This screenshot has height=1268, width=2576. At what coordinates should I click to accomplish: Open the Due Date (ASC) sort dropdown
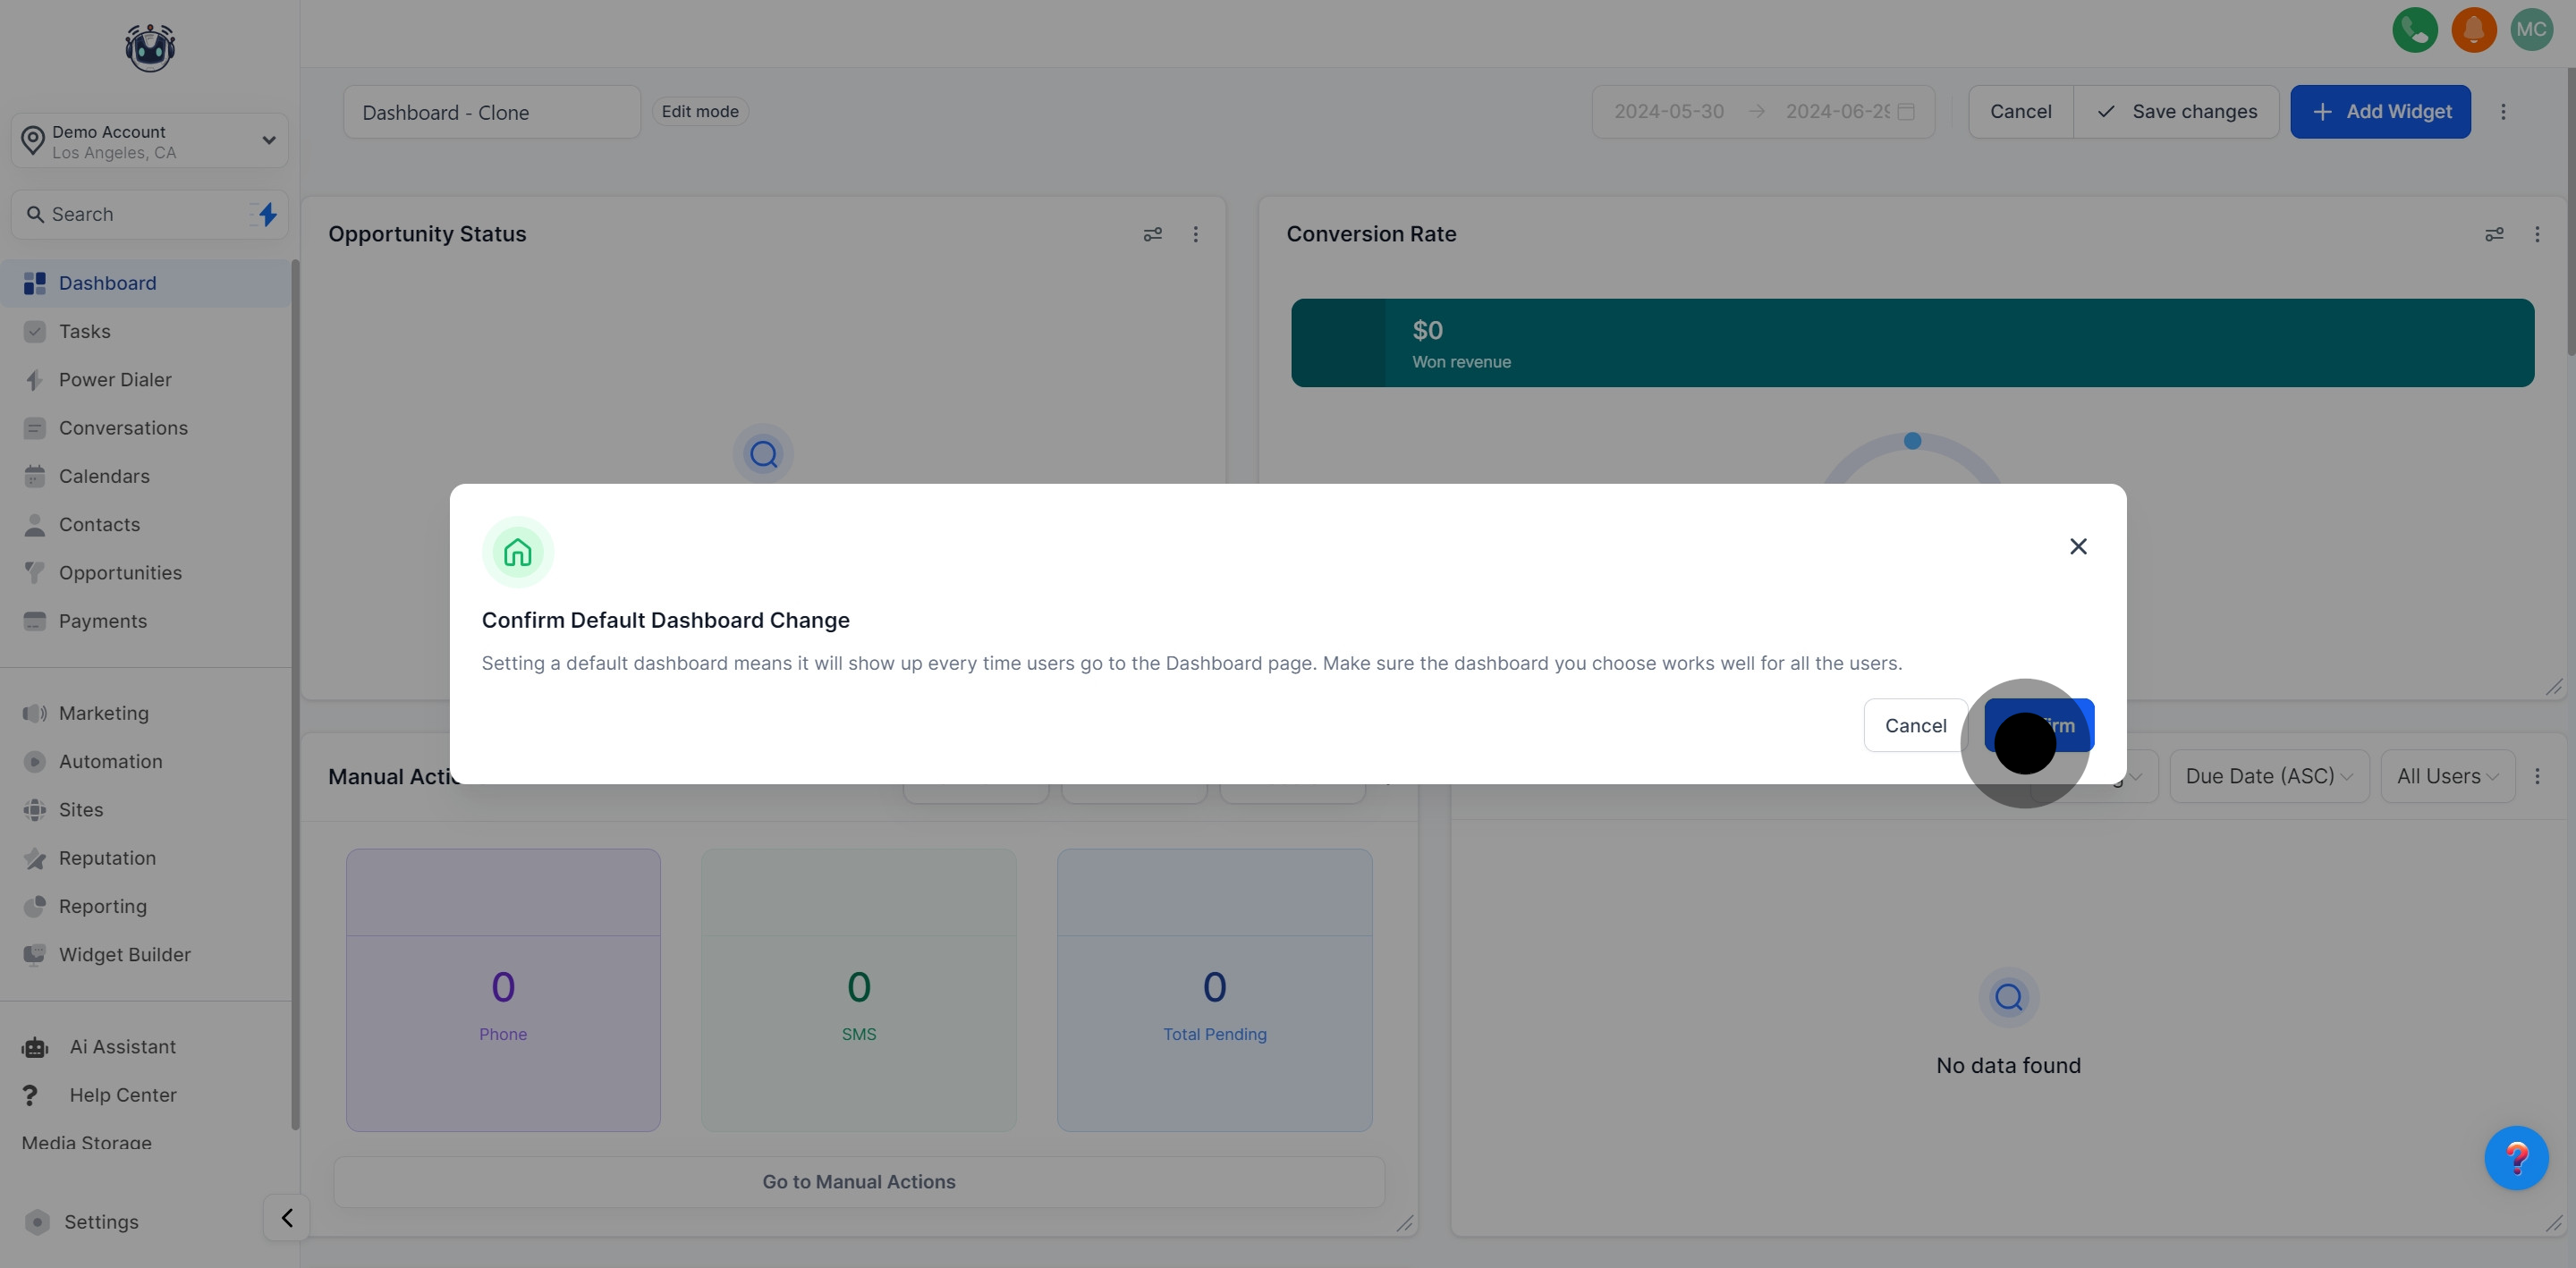(x=2268, y=776)
